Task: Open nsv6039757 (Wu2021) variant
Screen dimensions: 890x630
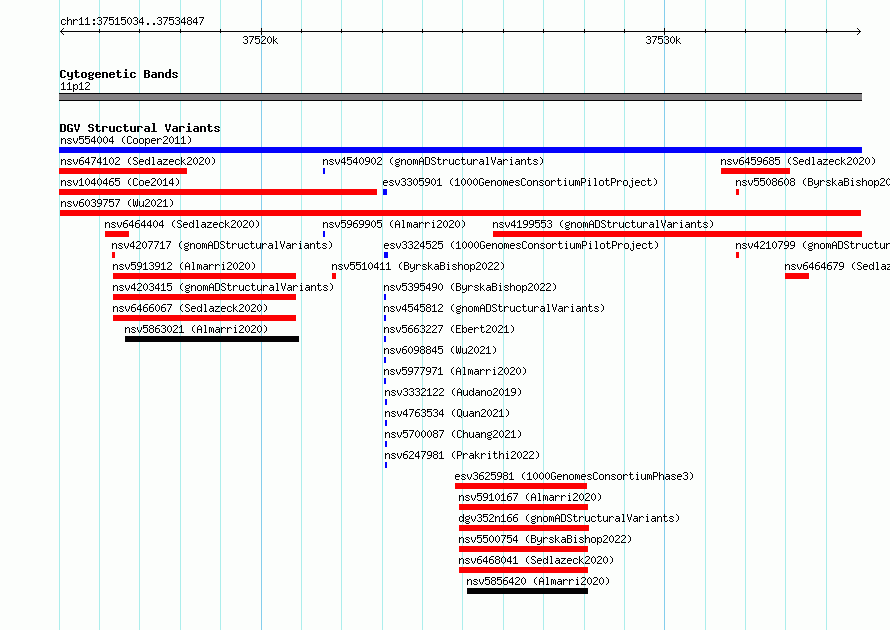Action: 117,203
